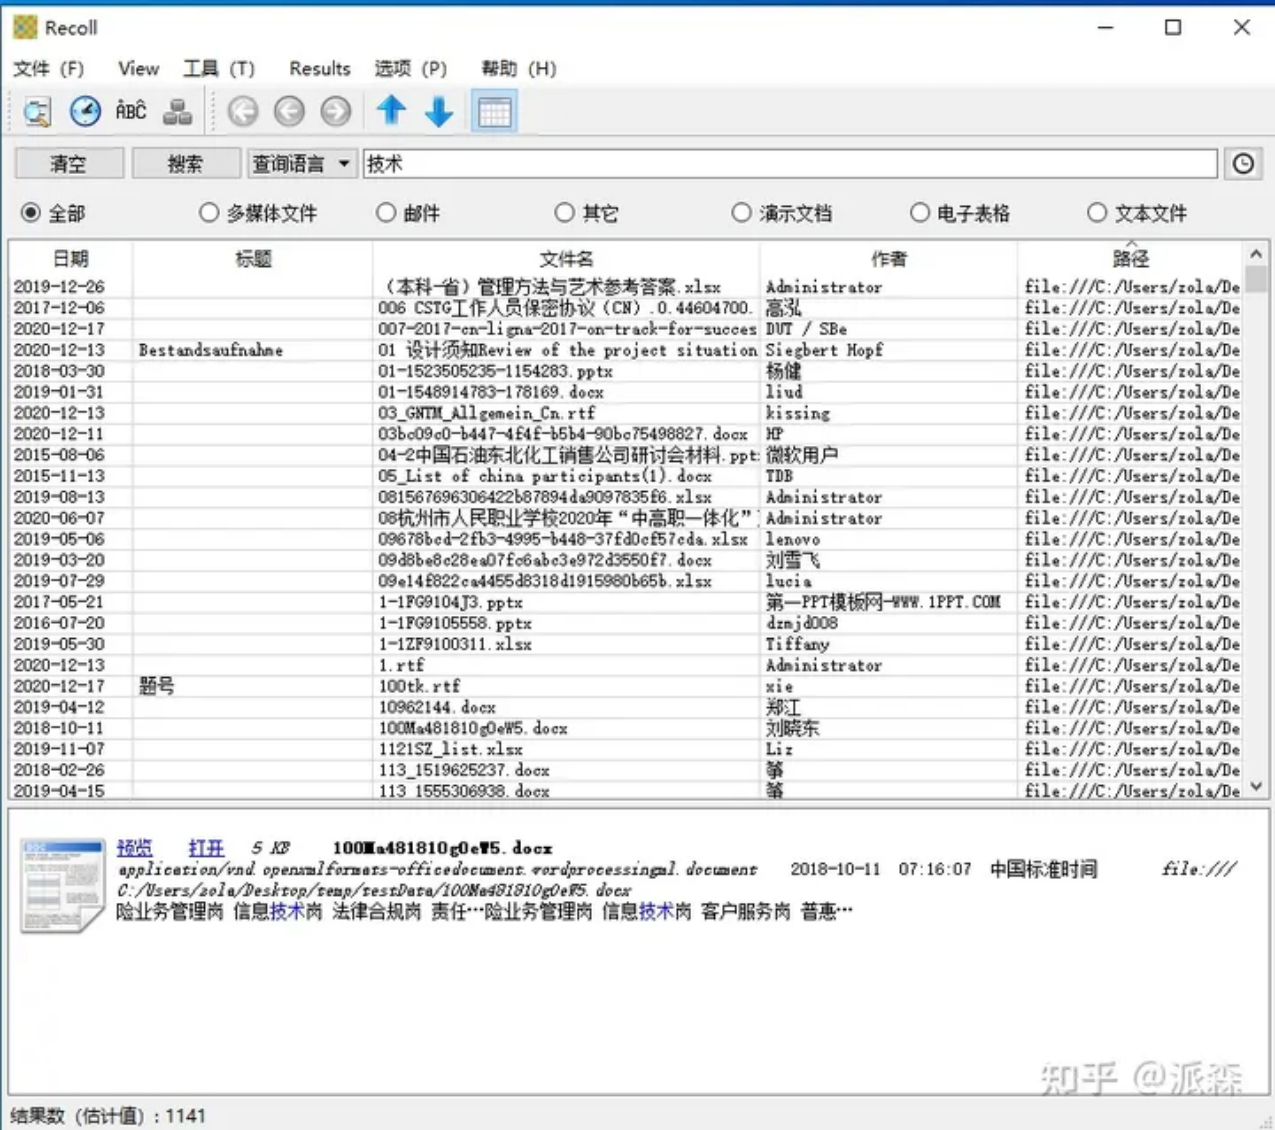Viewport: 1275px width, 1130px height.
Task: Sort by the 日期 column header
Action: (x=70, y=259)
